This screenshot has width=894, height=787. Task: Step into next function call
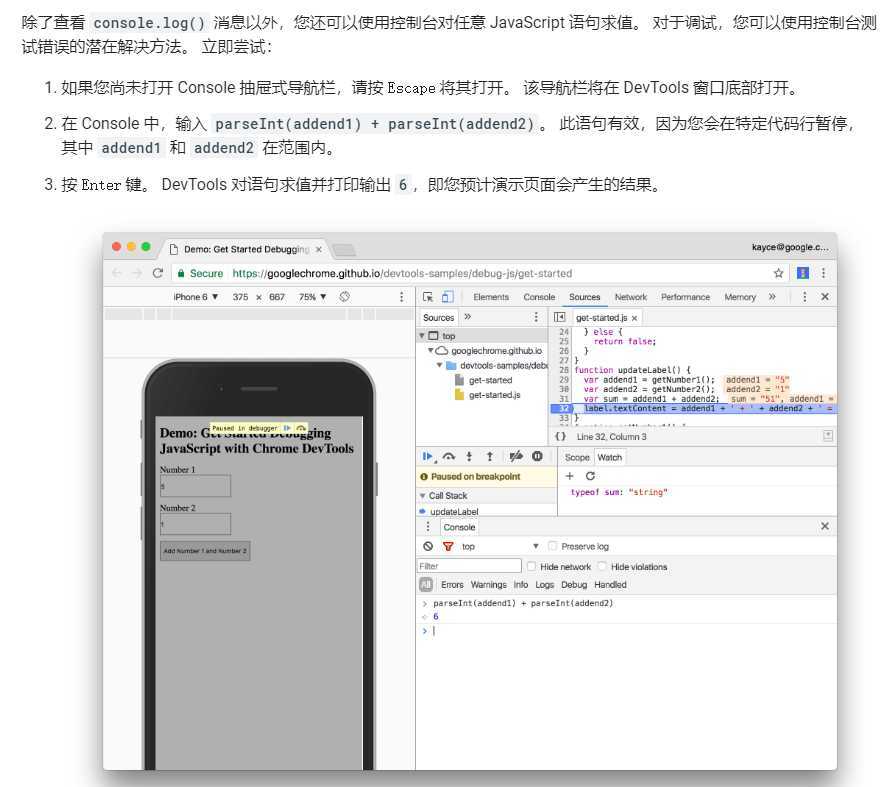pos(469,456)
